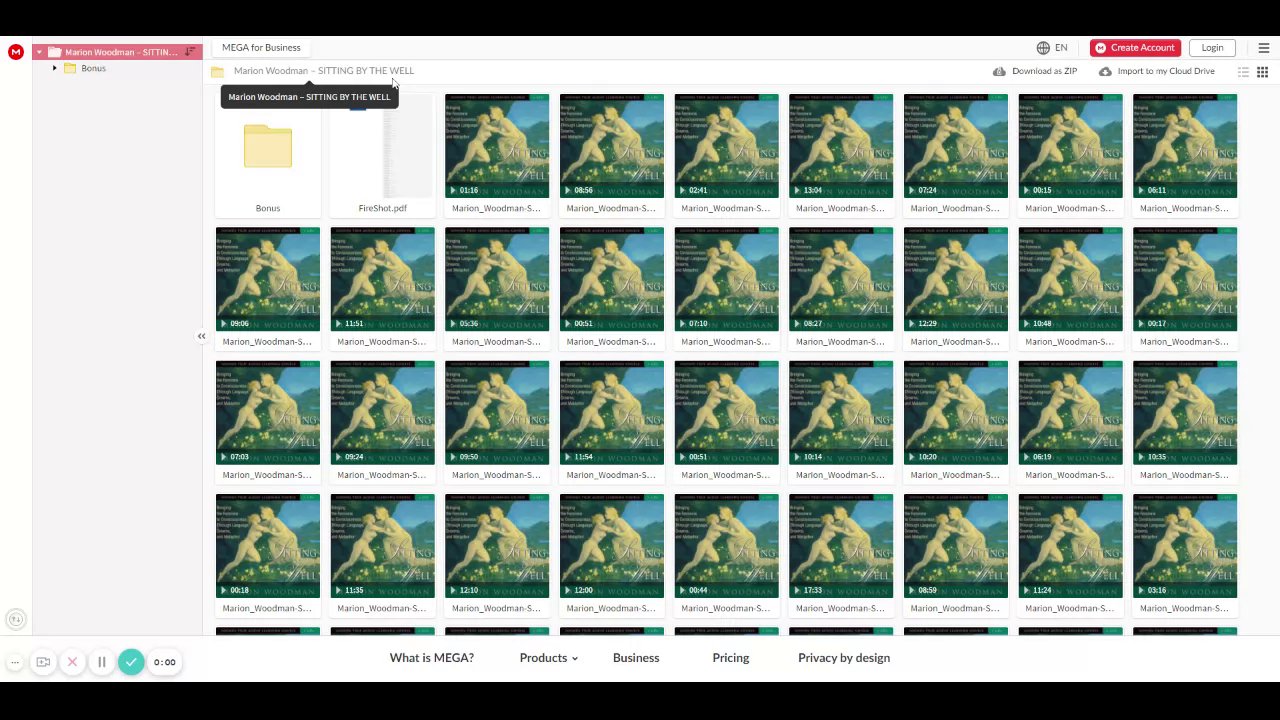
Task: Open the video thumbnail with 07:10 duration
Action: tap(726, 287)
